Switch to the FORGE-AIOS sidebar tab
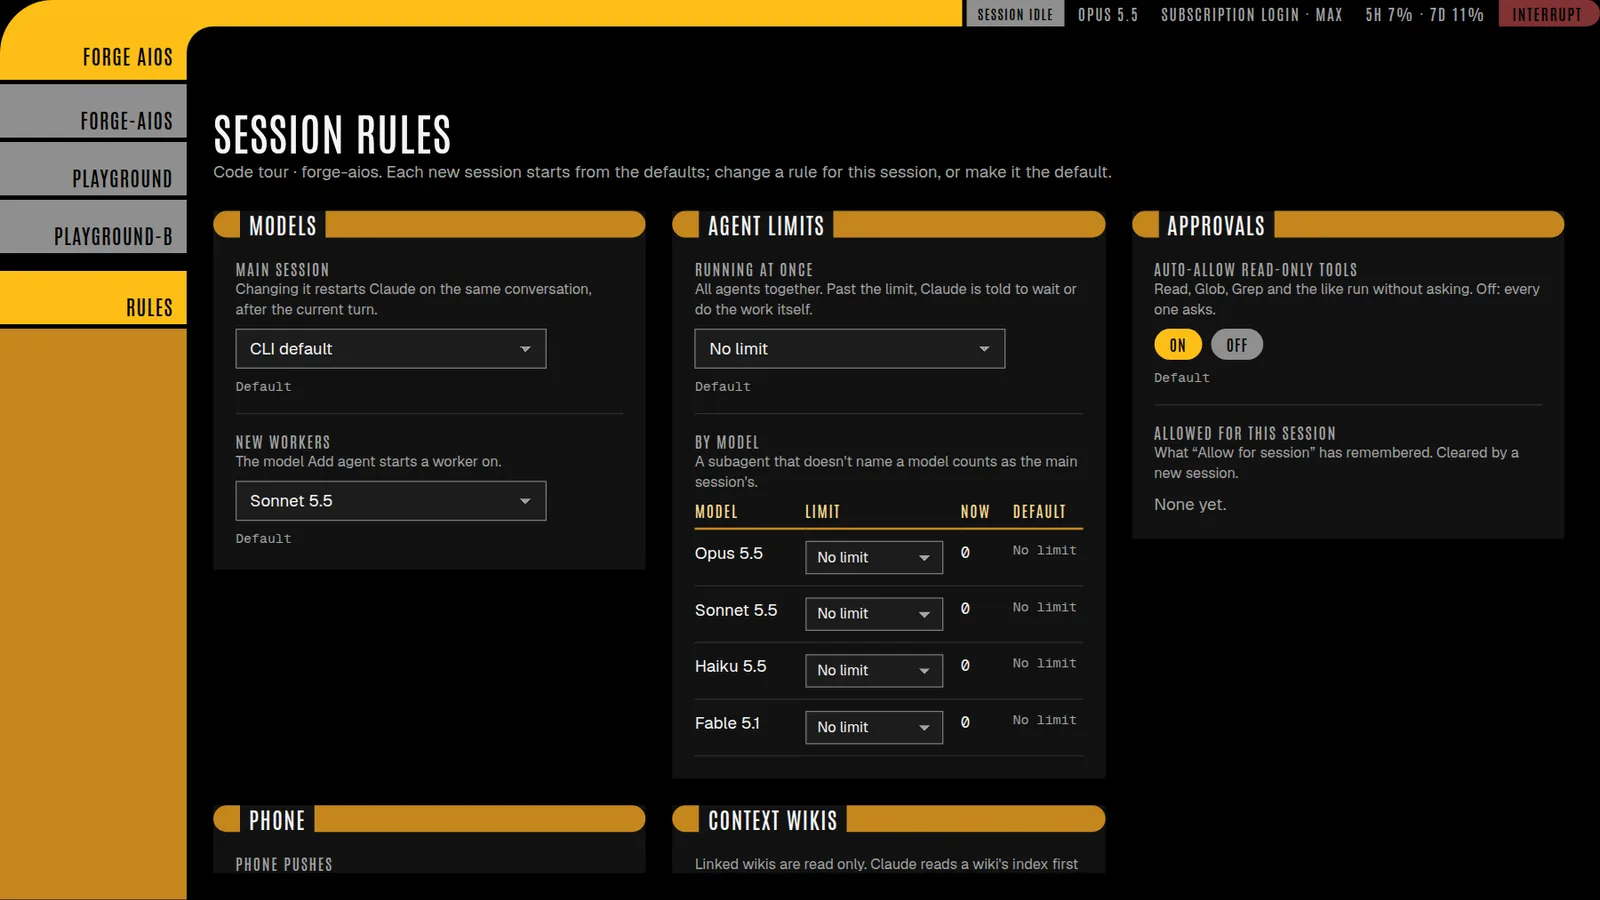Image resolution: width=1600 pixels, height=900 pixels. (x=93, y=111)
